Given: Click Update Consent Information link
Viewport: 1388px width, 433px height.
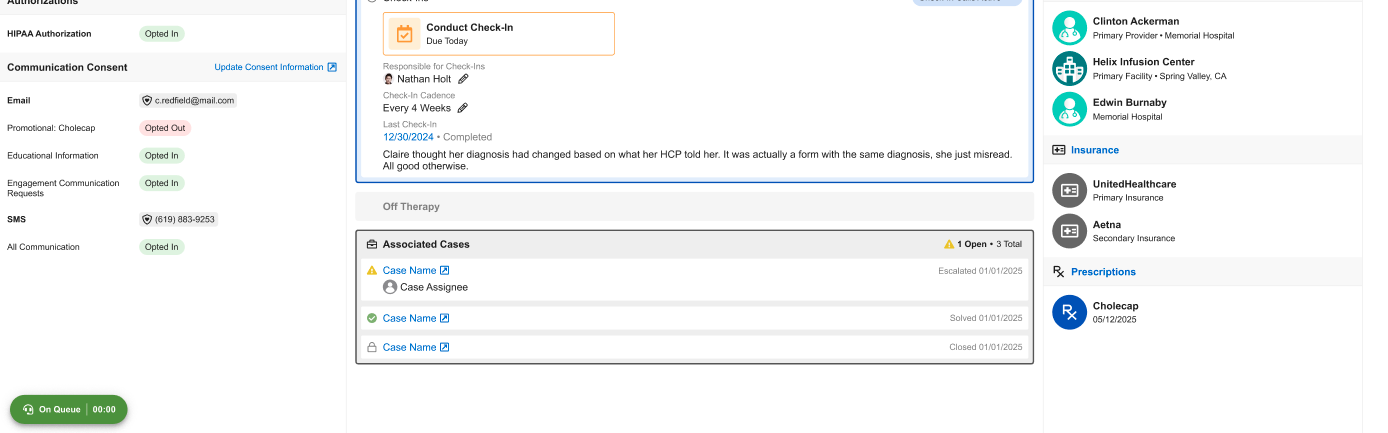Looking at the screenshot, I should tap(275, 68).
